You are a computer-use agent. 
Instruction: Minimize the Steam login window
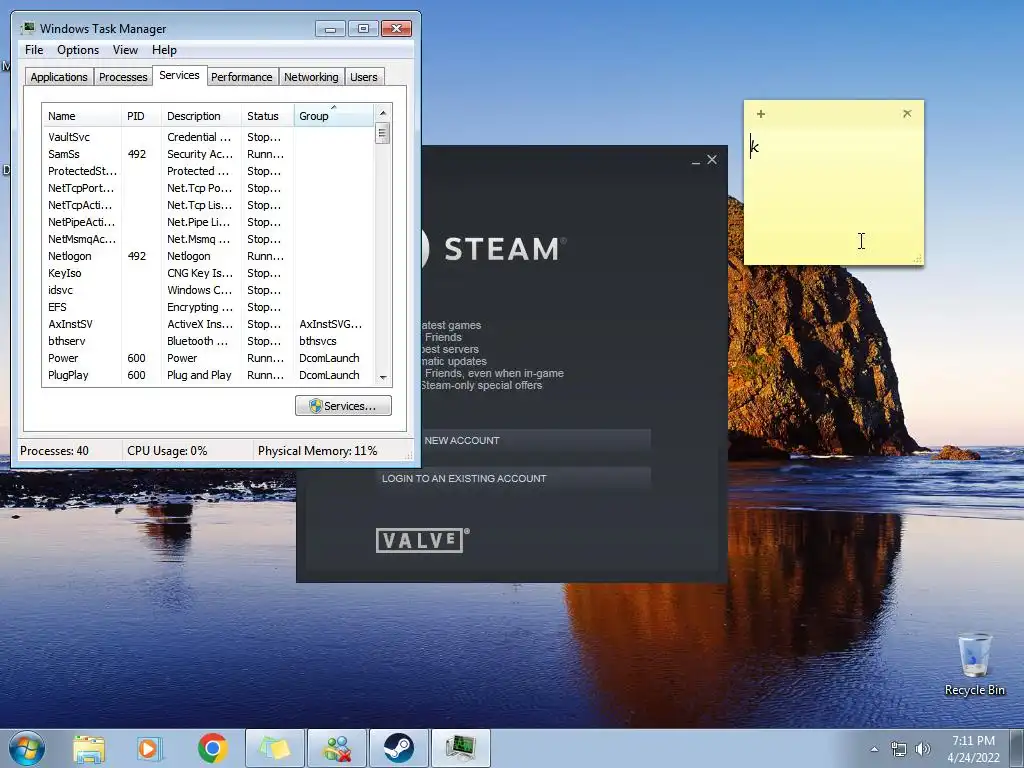point(696,160)
